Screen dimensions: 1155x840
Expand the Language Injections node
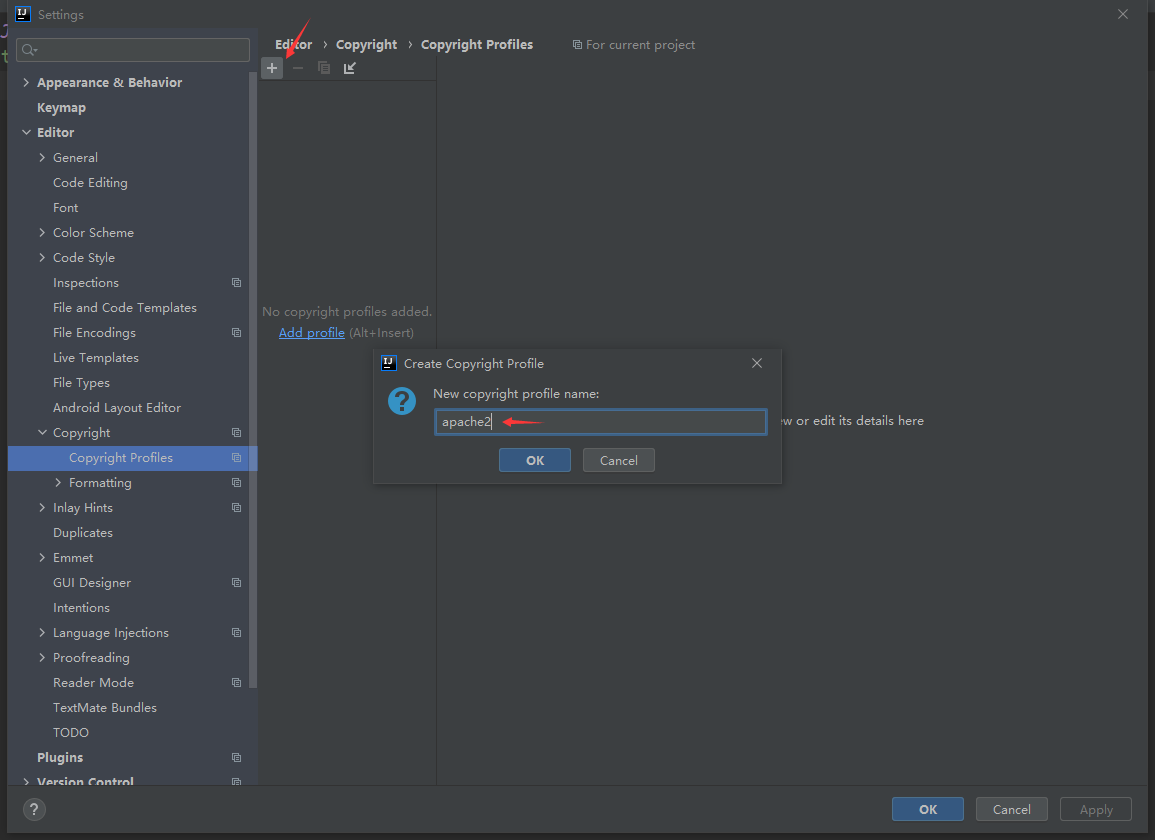[42, 633]
